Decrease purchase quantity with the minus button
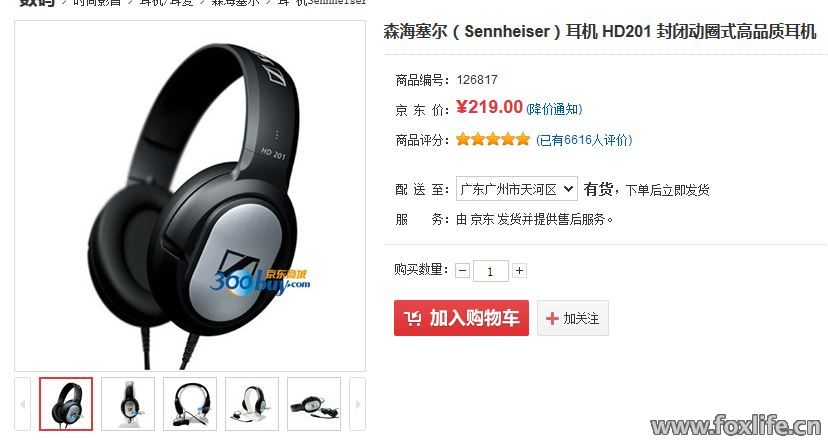Image resolution: width=828 pixels, height=447 pixels. (x=463, y=271)
